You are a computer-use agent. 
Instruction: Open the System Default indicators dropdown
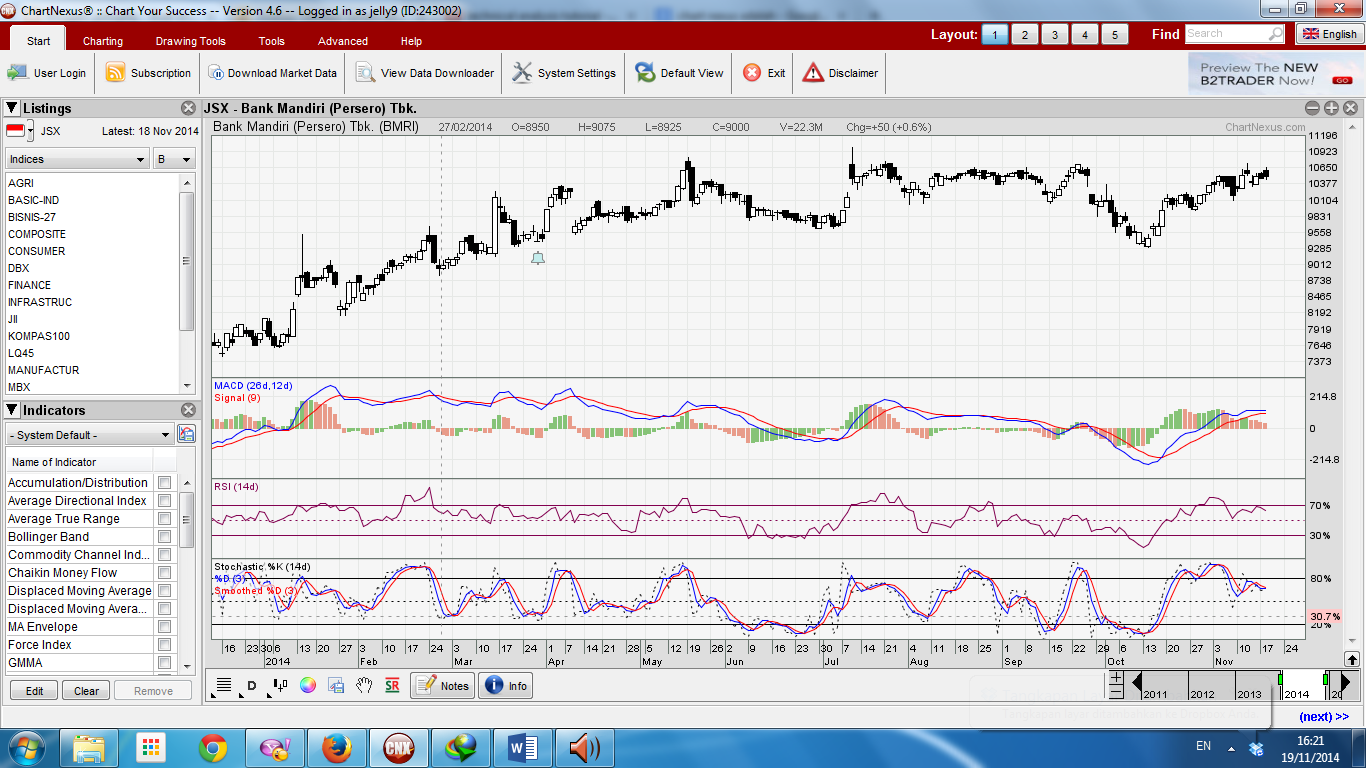click(88, 434)
